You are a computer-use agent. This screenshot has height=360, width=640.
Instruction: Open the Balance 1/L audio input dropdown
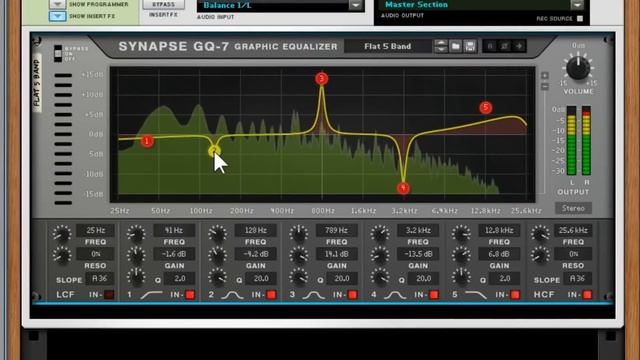356,5
